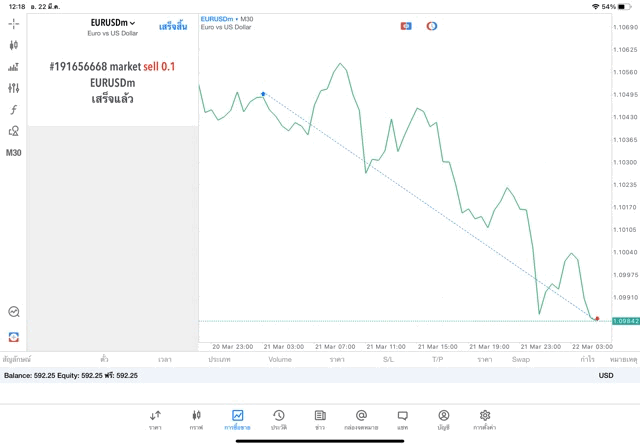Click the 1.09842 current price label

click(x=625, y=320)
